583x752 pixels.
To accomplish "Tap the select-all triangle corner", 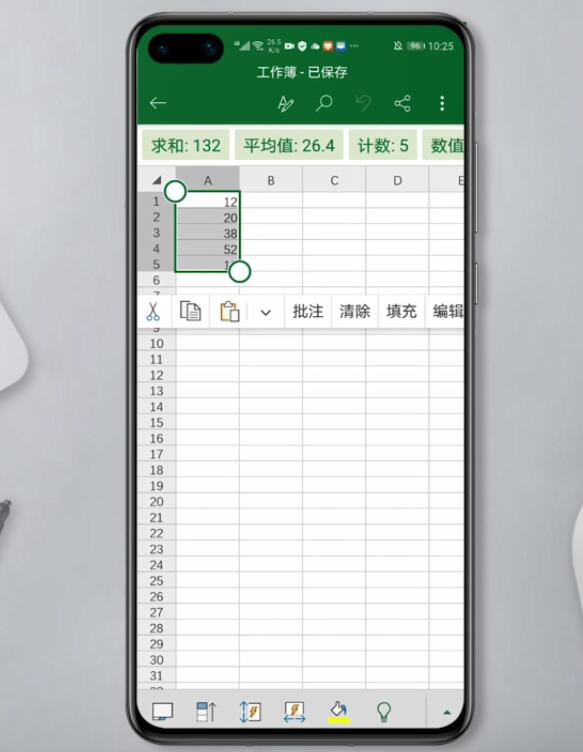I will point(156,180).
